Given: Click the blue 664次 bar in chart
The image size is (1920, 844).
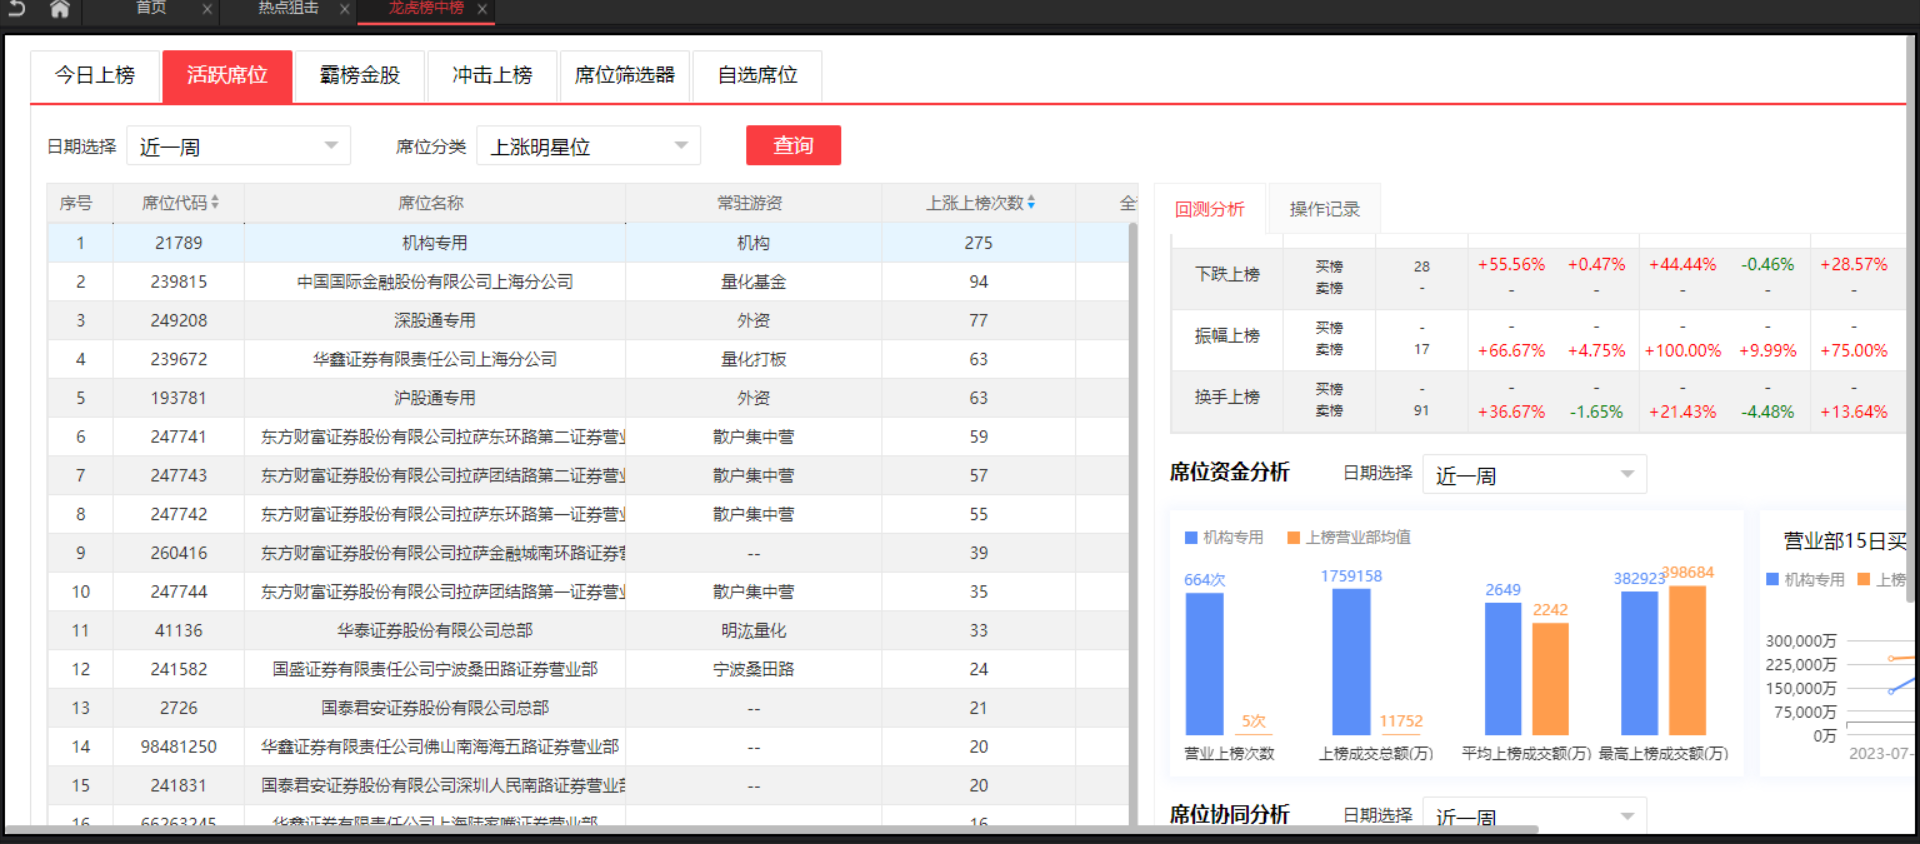Looking at the screenshot, I should coord(1204,664).
